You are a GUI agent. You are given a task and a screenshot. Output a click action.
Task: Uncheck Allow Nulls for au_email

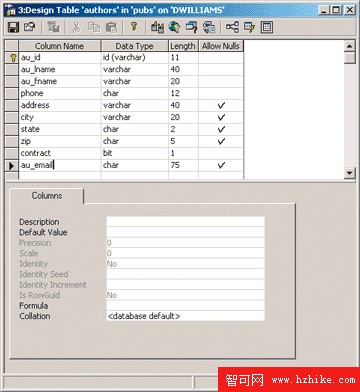pyautogui.click(x=221, y=166)
